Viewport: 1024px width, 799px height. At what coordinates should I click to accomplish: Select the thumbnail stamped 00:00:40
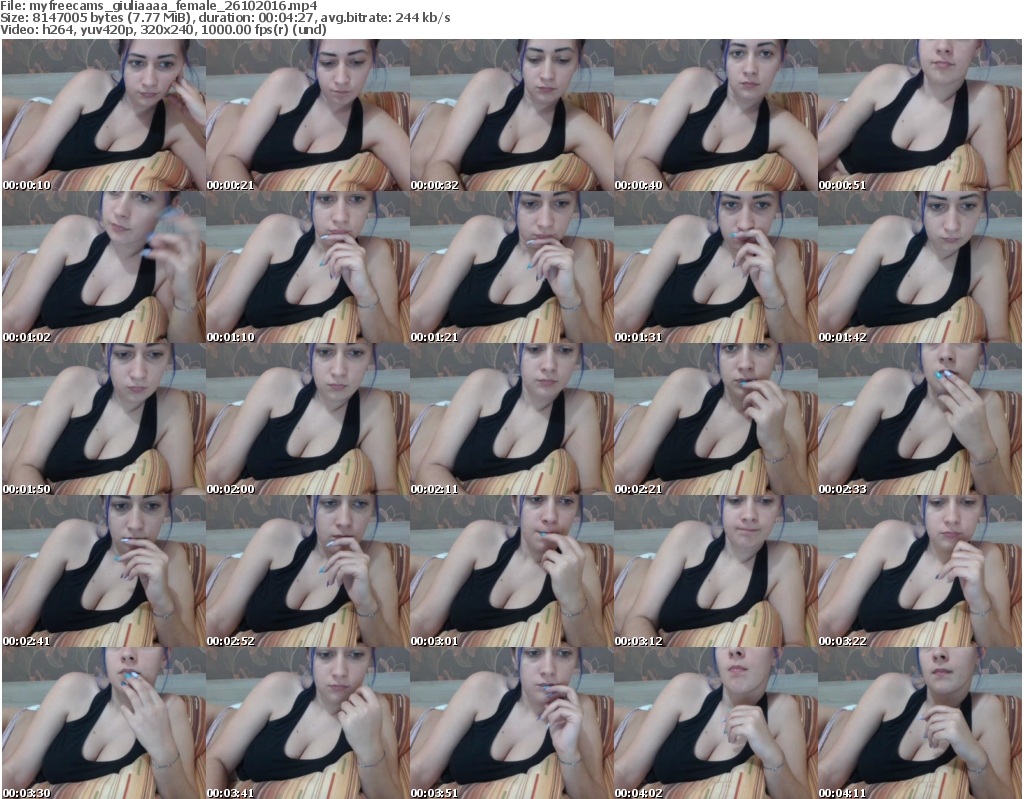[715, 115]
